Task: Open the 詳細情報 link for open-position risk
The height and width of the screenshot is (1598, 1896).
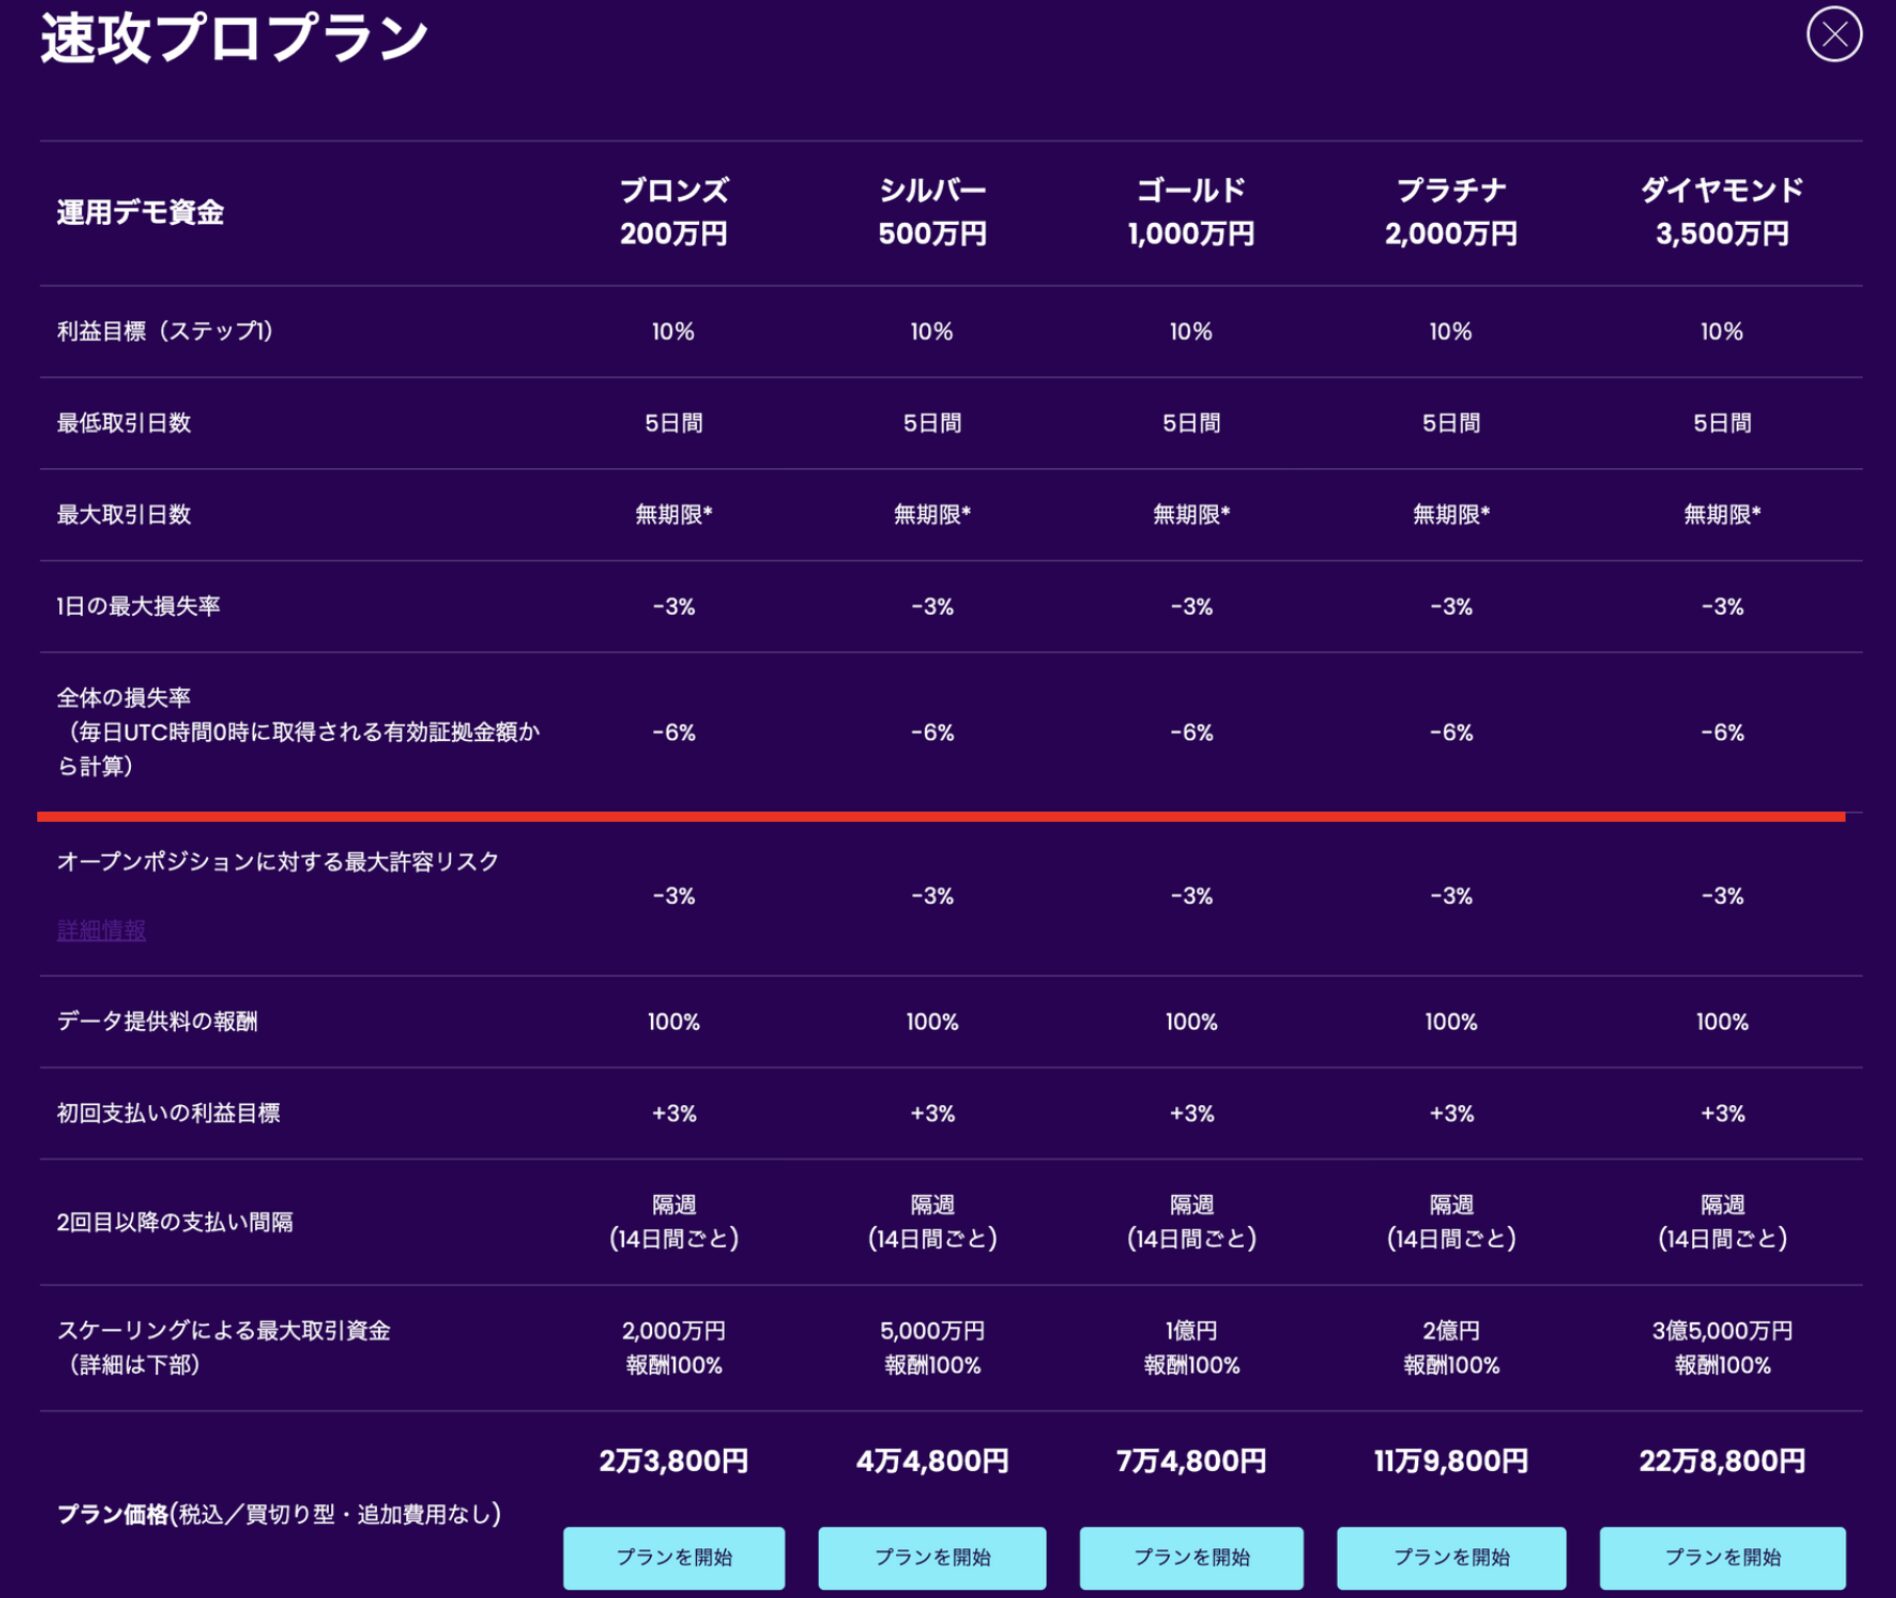Action: (x=101, y=930)
